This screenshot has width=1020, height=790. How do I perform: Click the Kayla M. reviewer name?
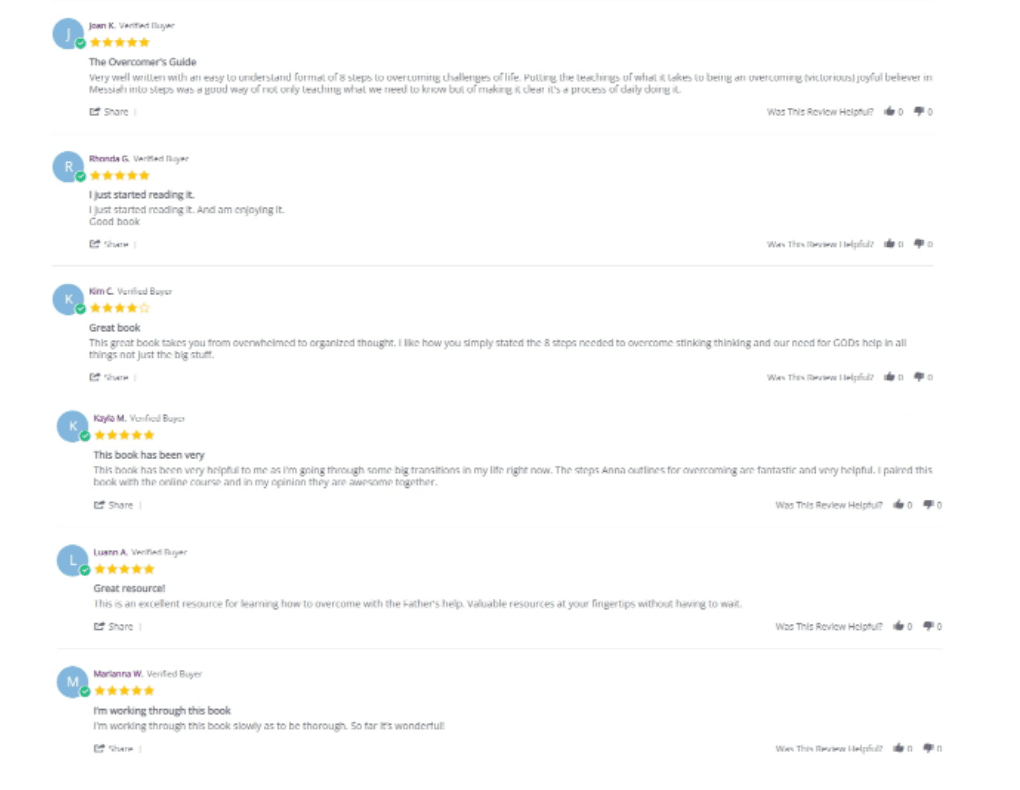pos(109,418)
